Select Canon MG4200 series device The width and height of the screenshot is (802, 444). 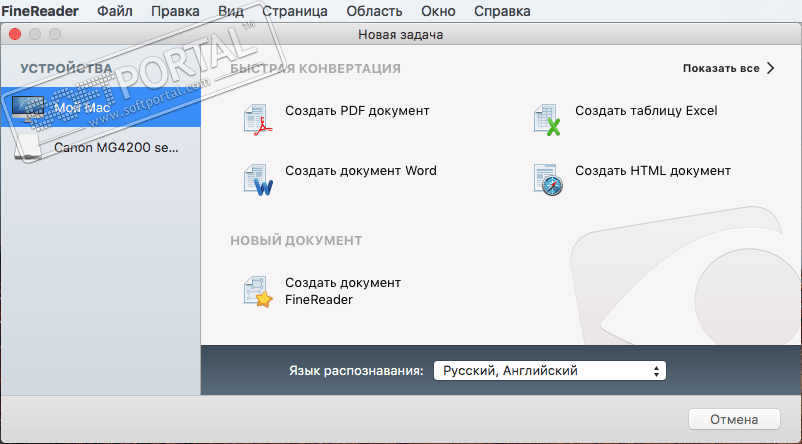coord(100,148)
